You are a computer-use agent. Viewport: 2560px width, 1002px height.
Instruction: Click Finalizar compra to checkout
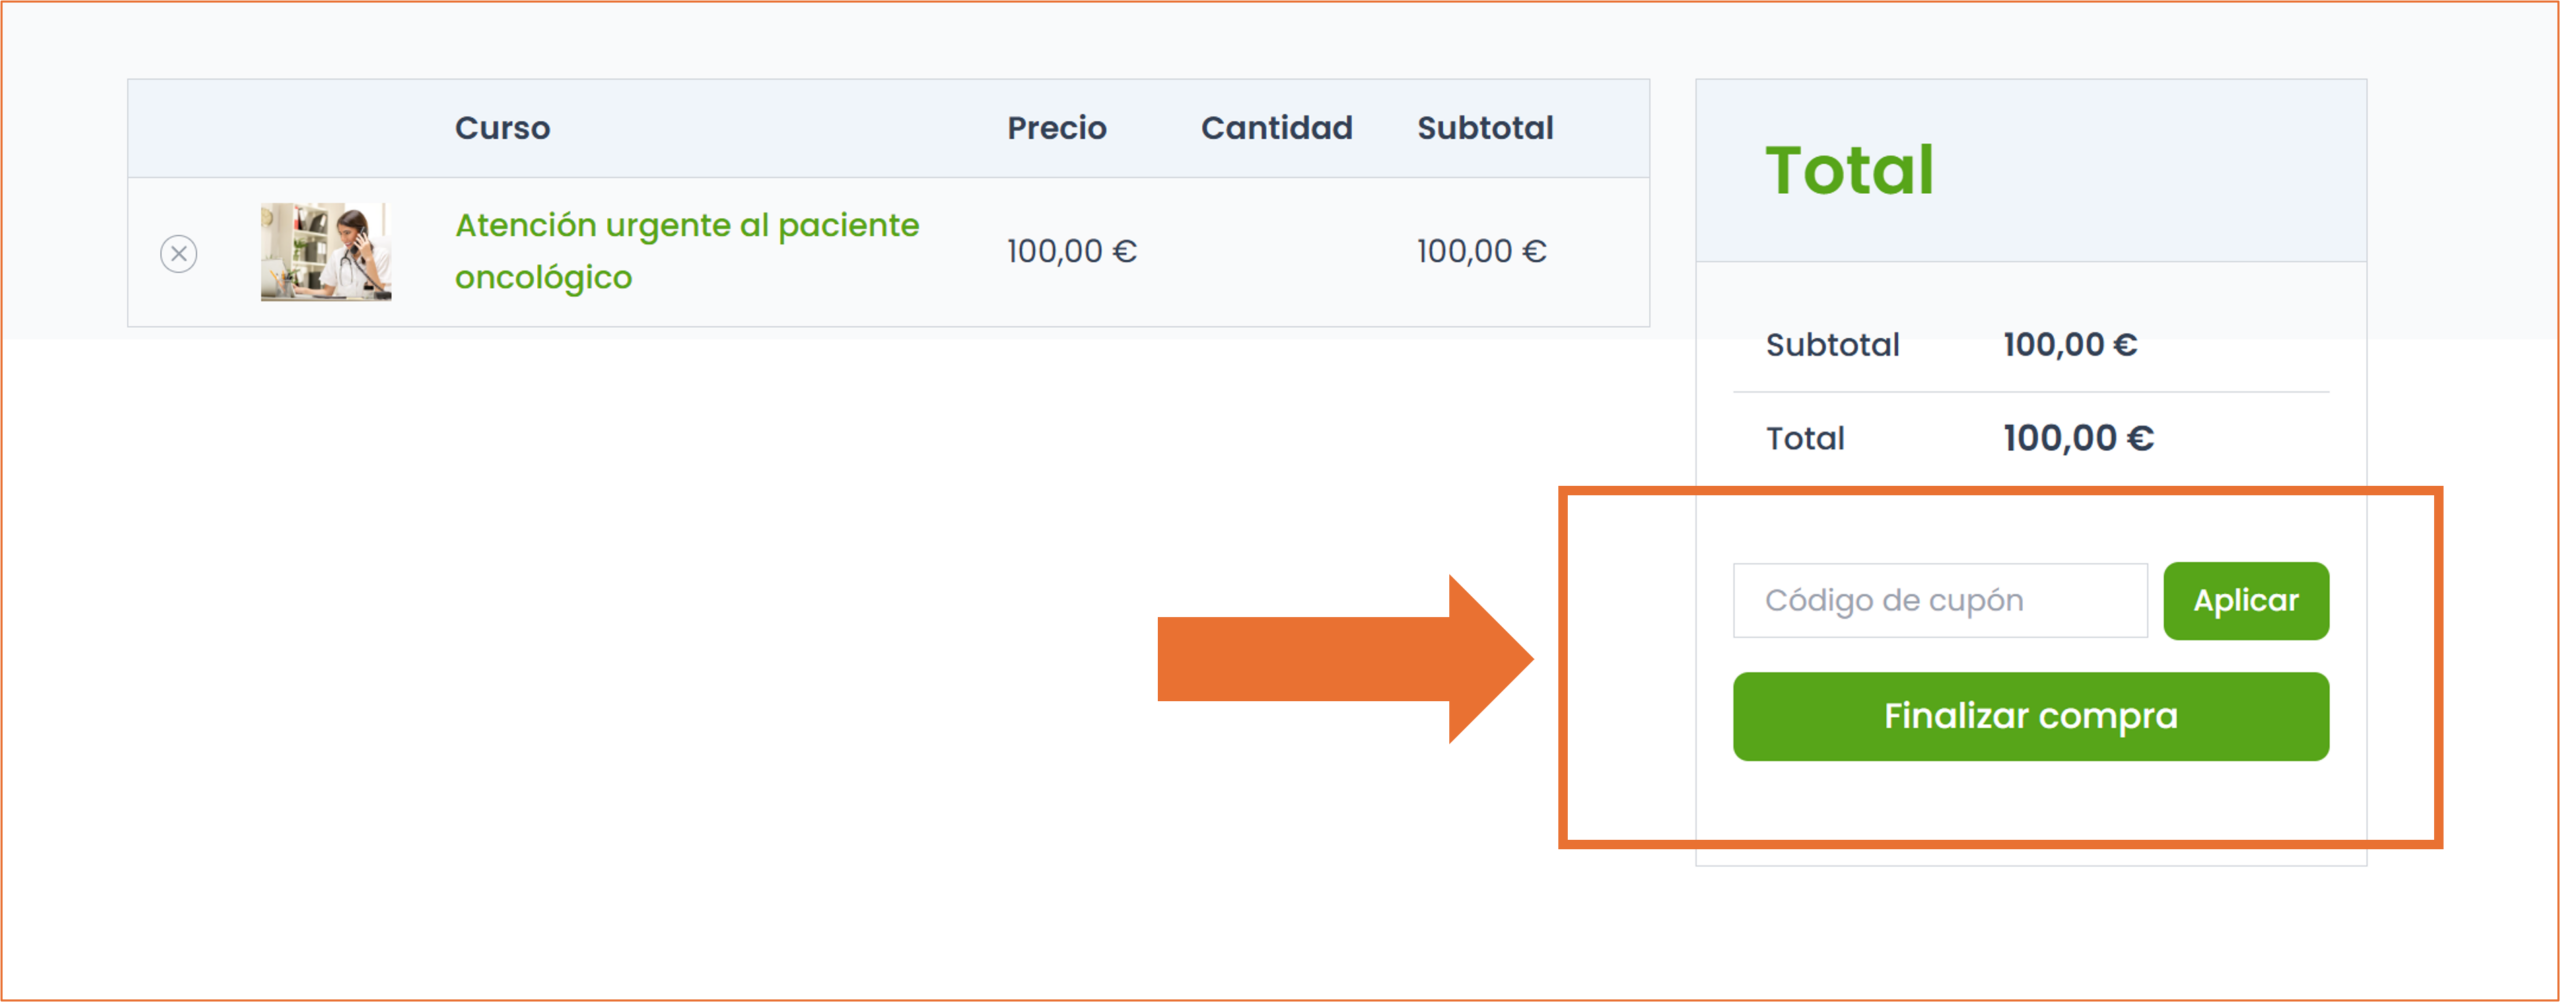[2030, 715]
